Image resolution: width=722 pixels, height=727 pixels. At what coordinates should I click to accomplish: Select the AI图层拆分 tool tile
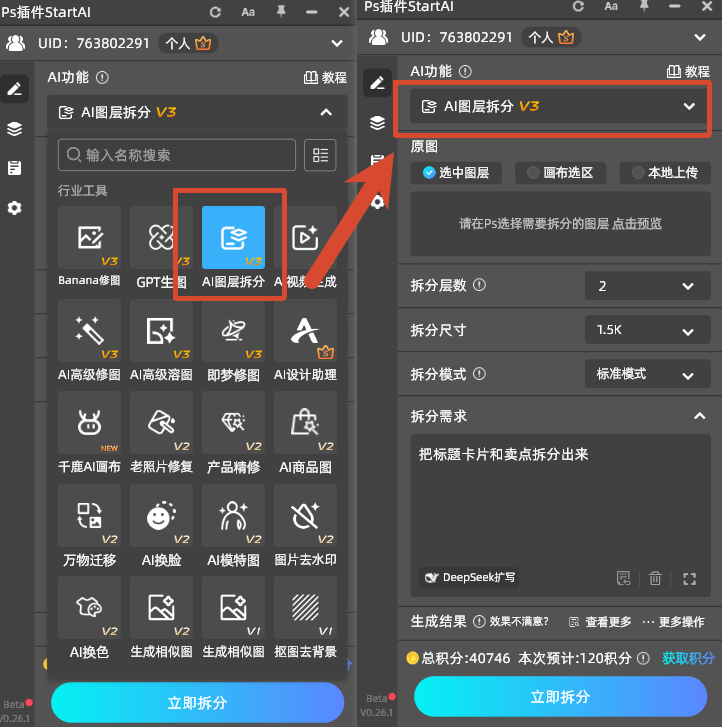pos(233,247)
